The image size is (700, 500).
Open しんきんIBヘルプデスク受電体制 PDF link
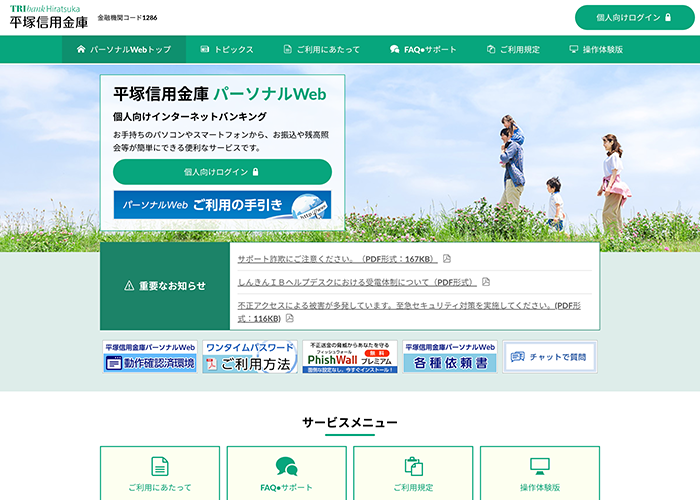[x=357, y=282]
